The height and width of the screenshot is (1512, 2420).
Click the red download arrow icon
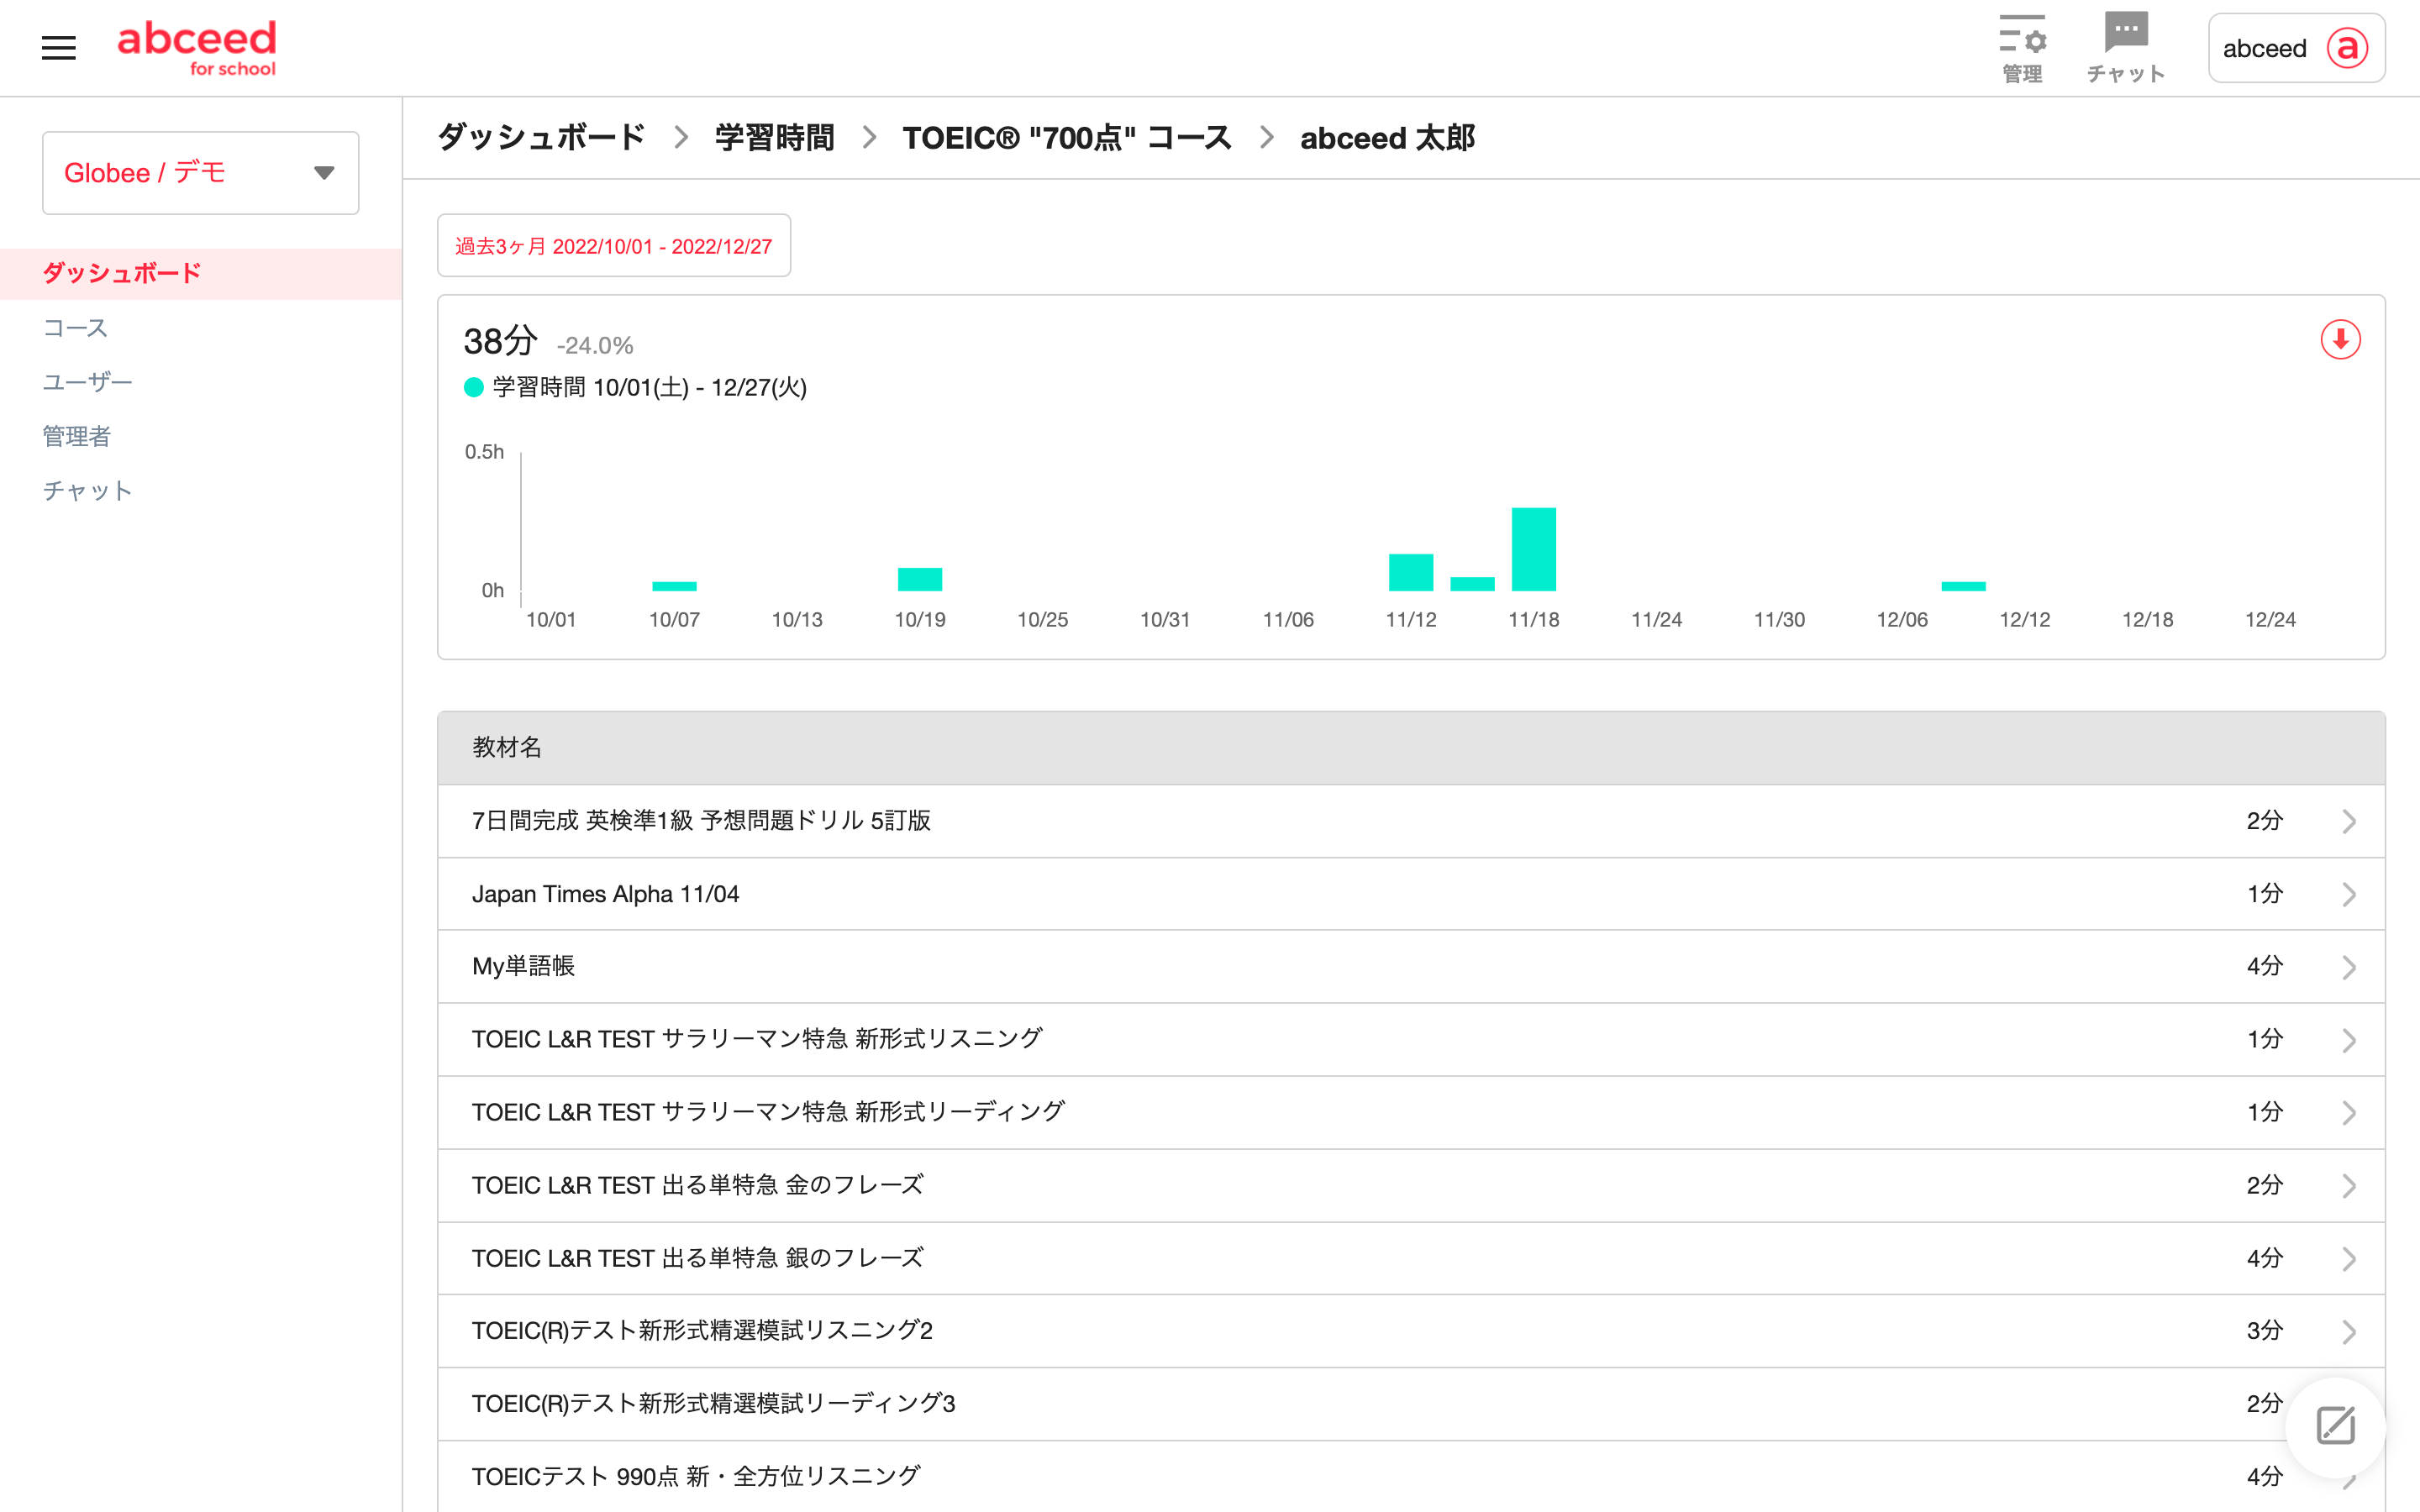2340,340
